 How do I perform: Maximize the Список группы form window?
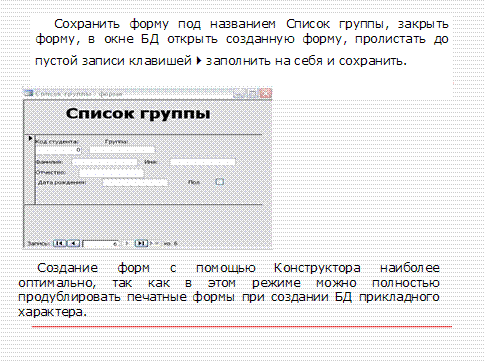[x=252, y=94]
